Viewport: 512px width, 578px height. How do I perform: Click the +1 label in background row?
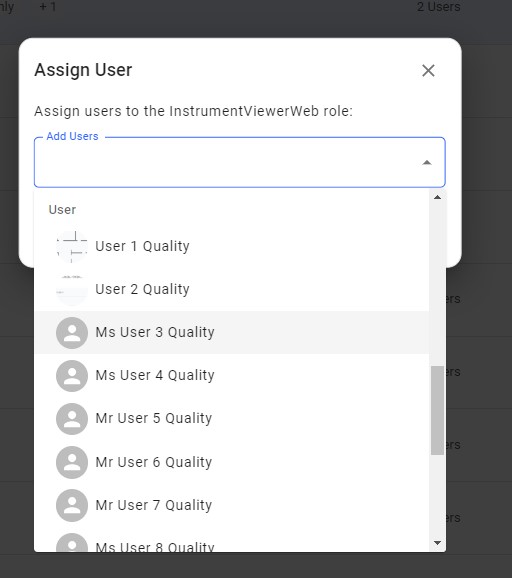click(48, 7)
